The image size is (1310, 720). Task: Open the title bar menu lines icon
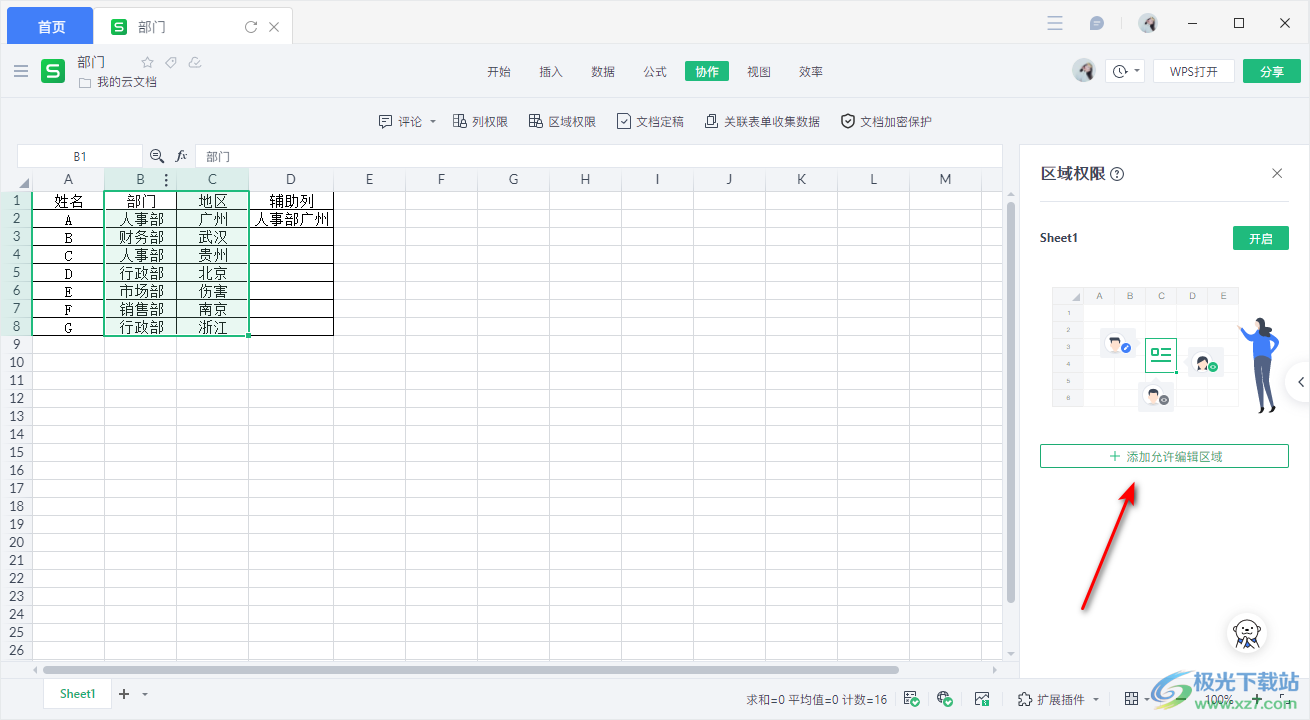(x=1055, y=23)
